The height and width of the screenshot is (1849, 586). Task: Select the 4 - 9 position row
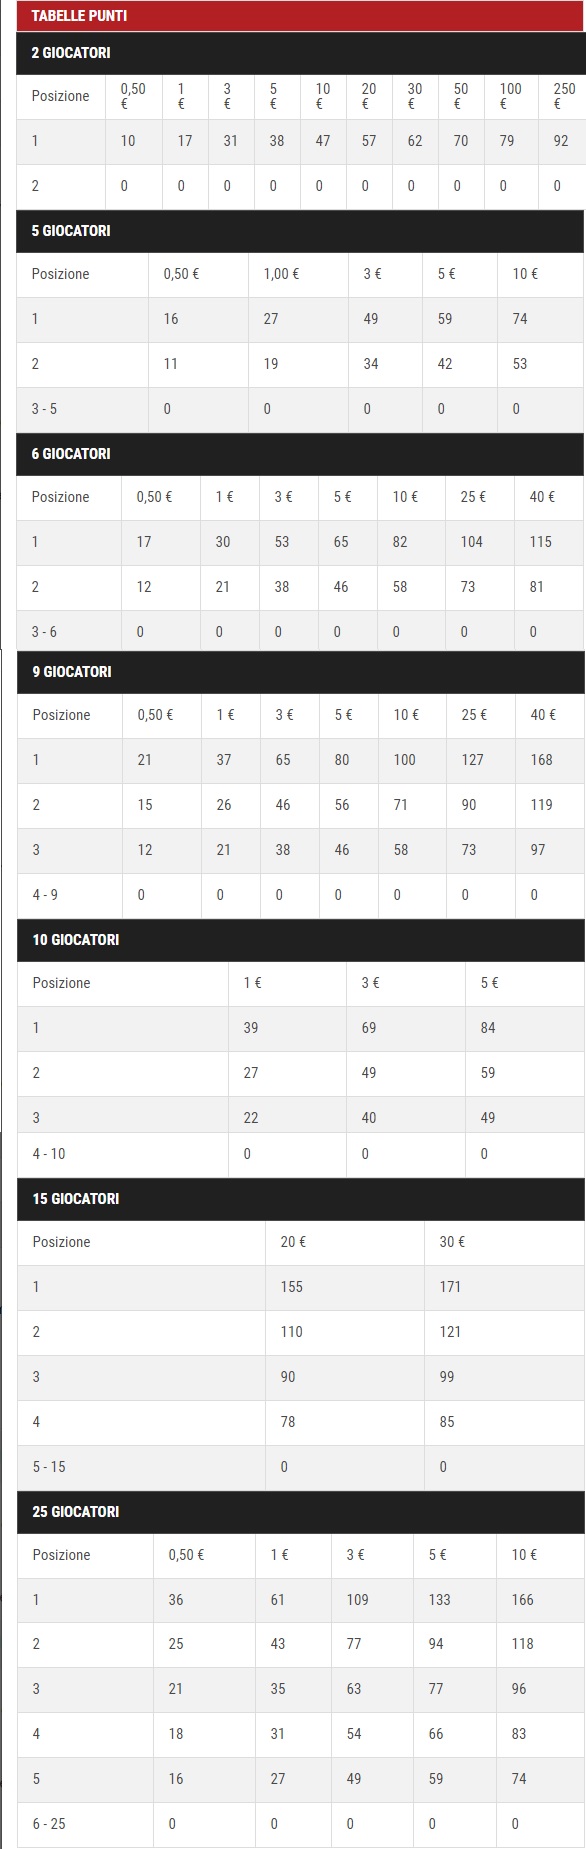[301, 895]
